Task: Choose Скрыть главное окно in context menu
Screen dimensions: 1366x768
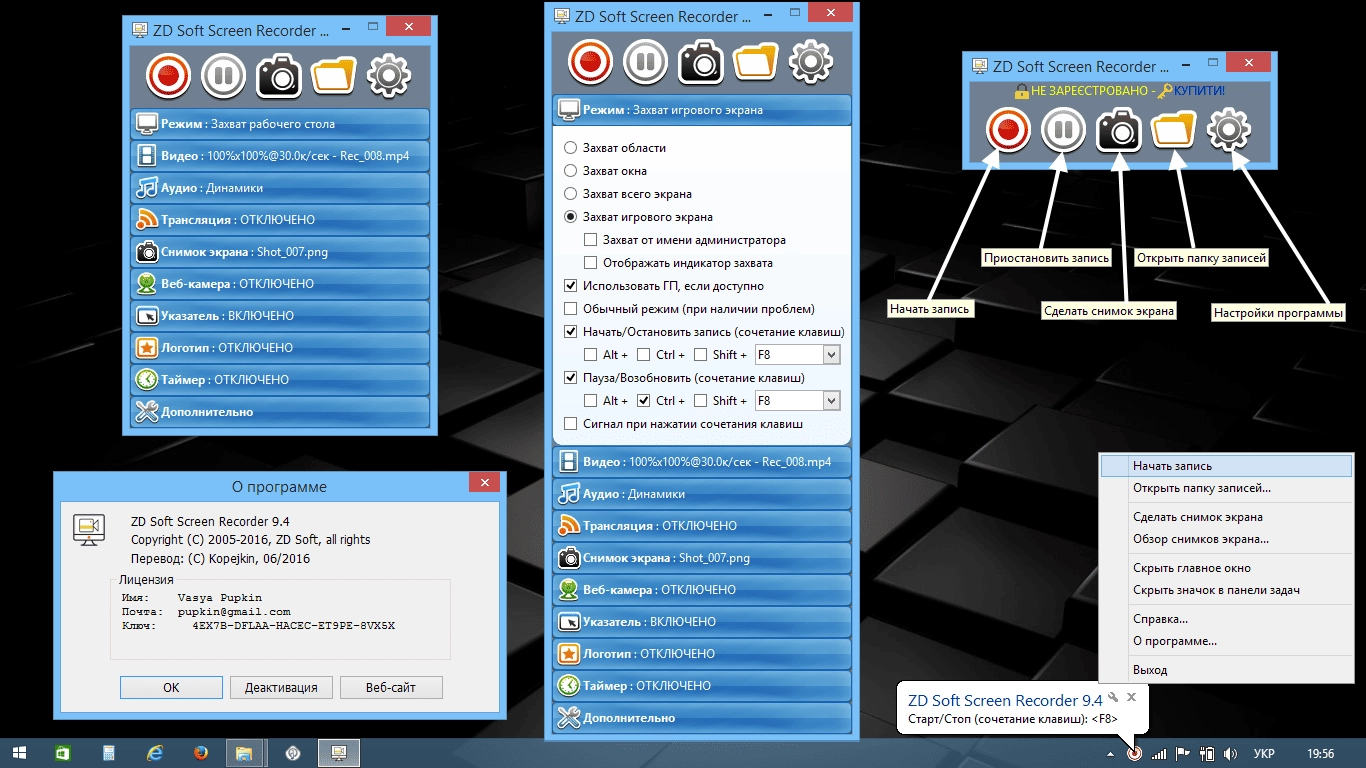Action: point(1224,568)
